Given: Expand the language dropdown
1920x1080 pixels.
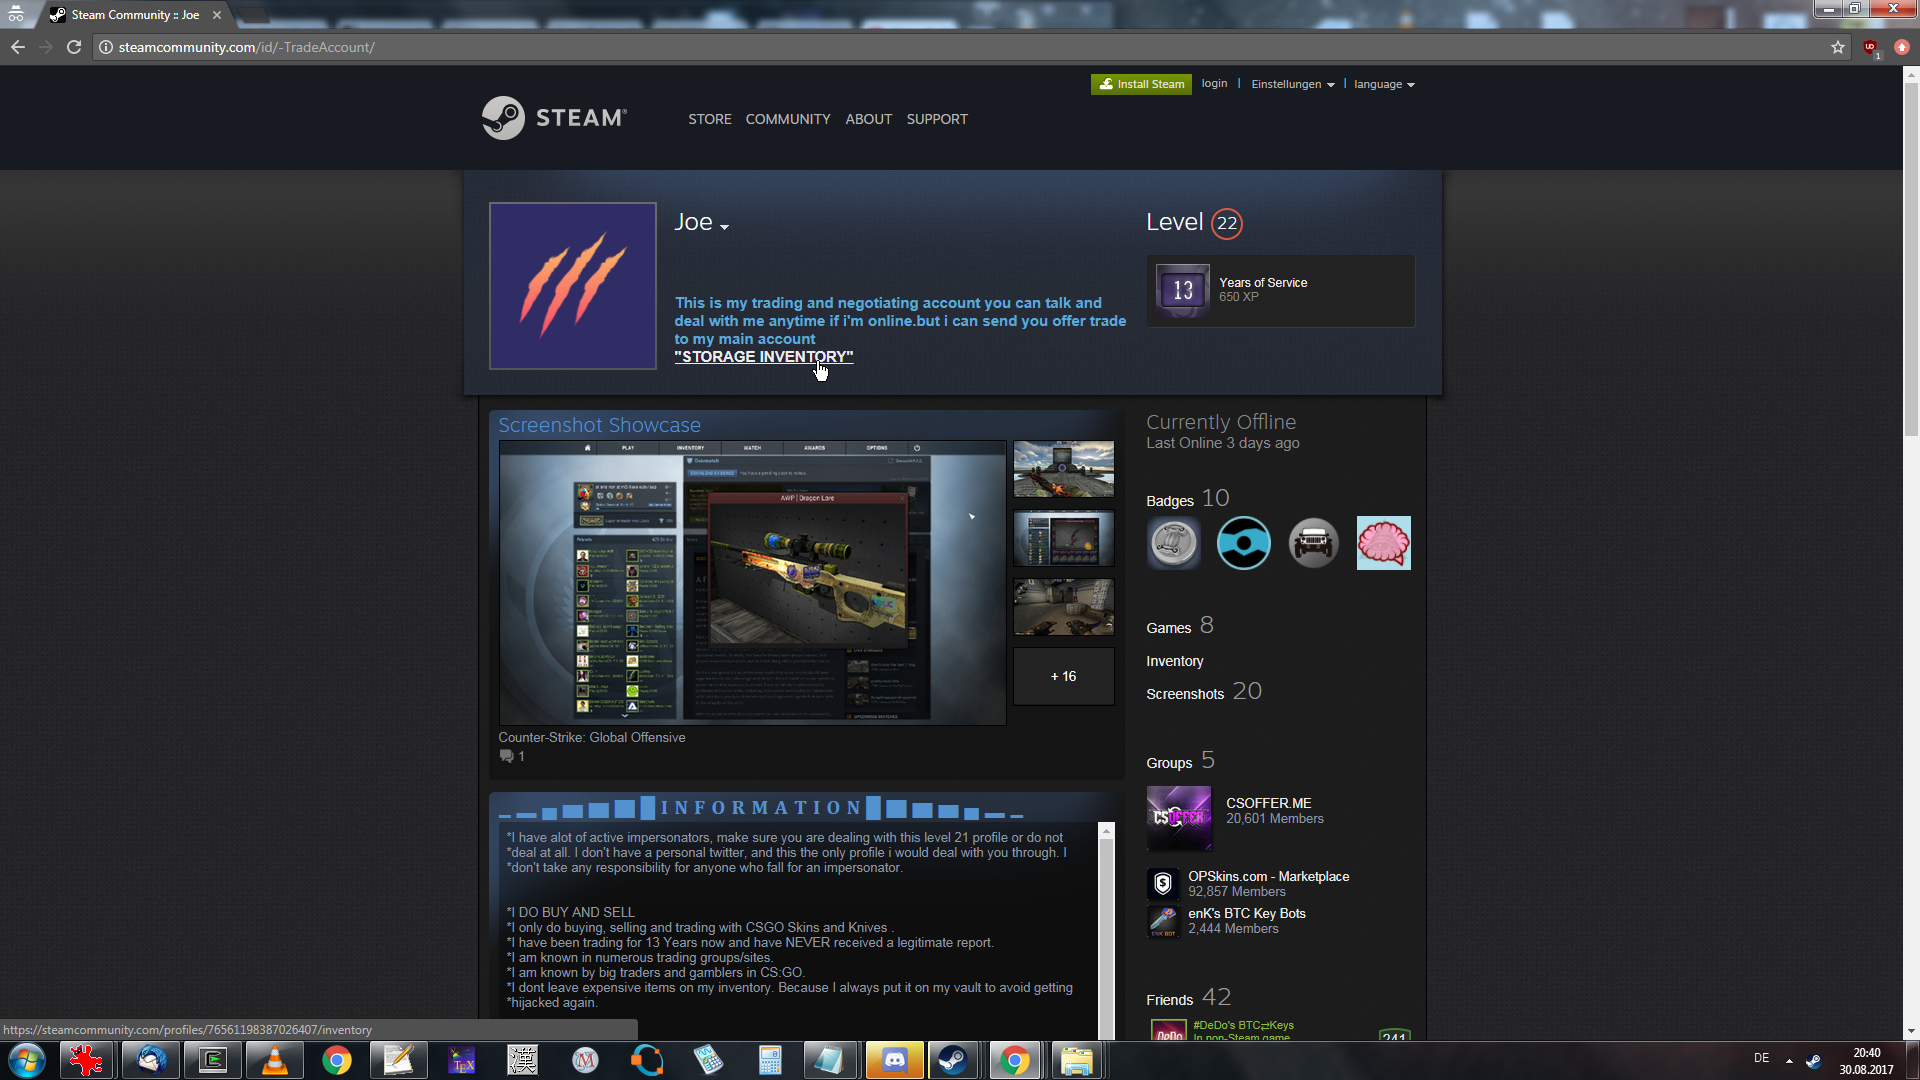Looking at the screenshot, I should click(1384, 84).
